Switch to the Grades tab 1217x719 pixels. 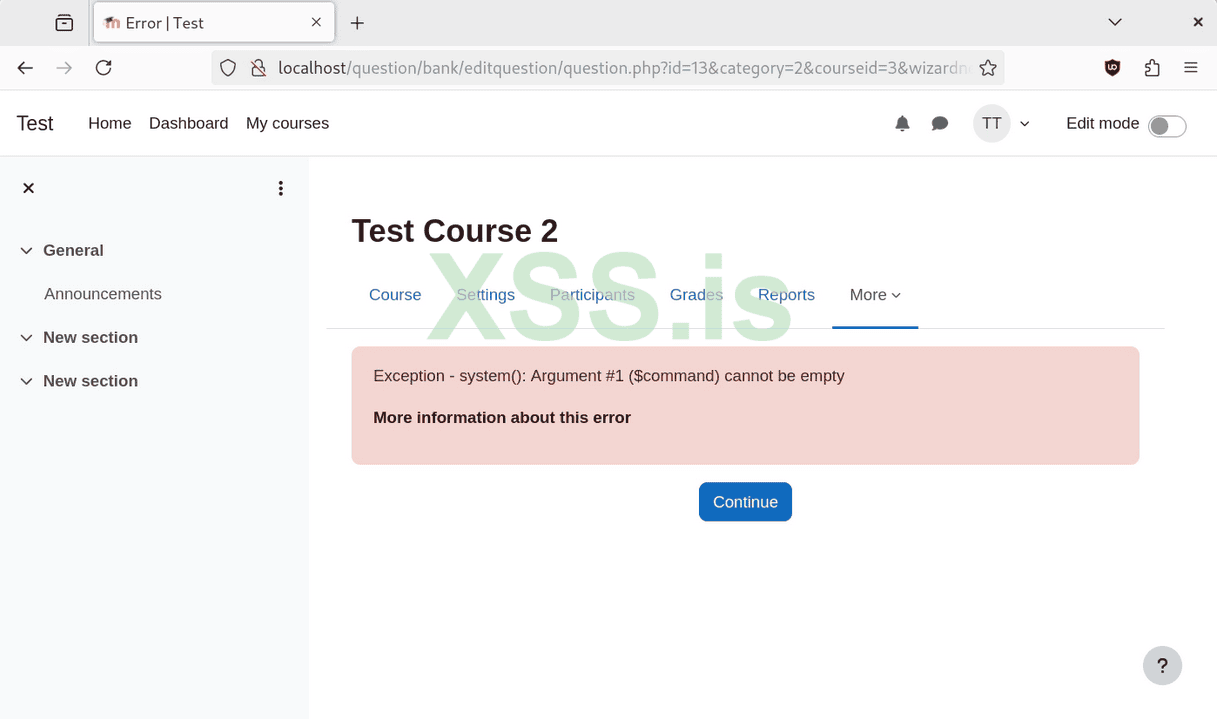coord(696,295)
